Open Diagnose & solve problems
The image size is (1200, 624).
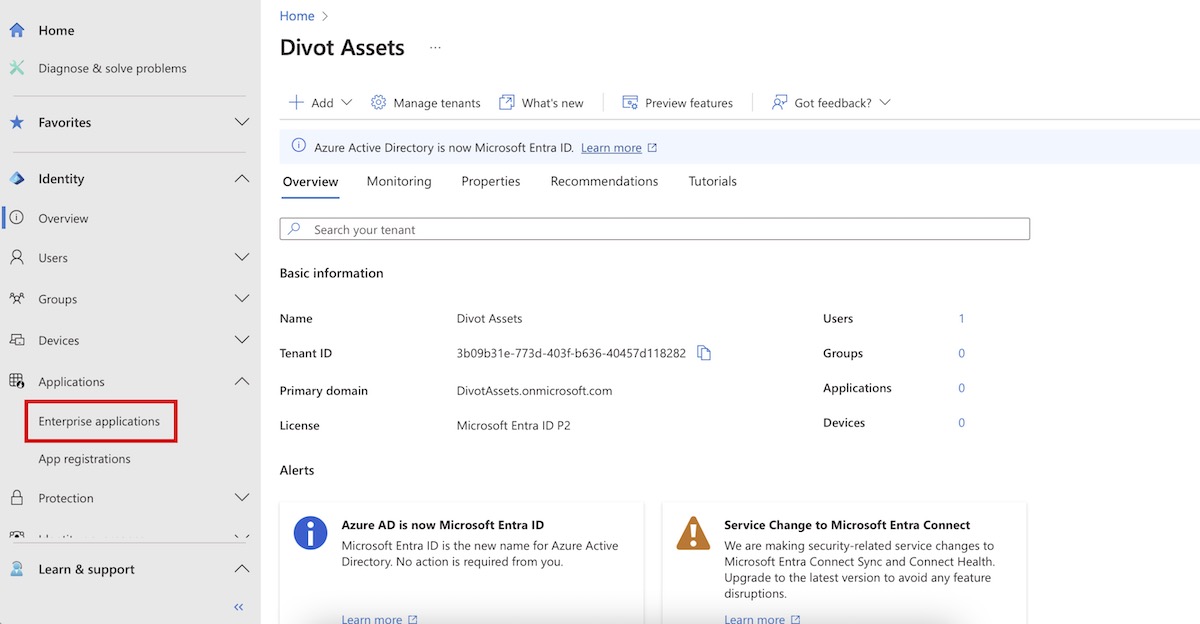112,68
